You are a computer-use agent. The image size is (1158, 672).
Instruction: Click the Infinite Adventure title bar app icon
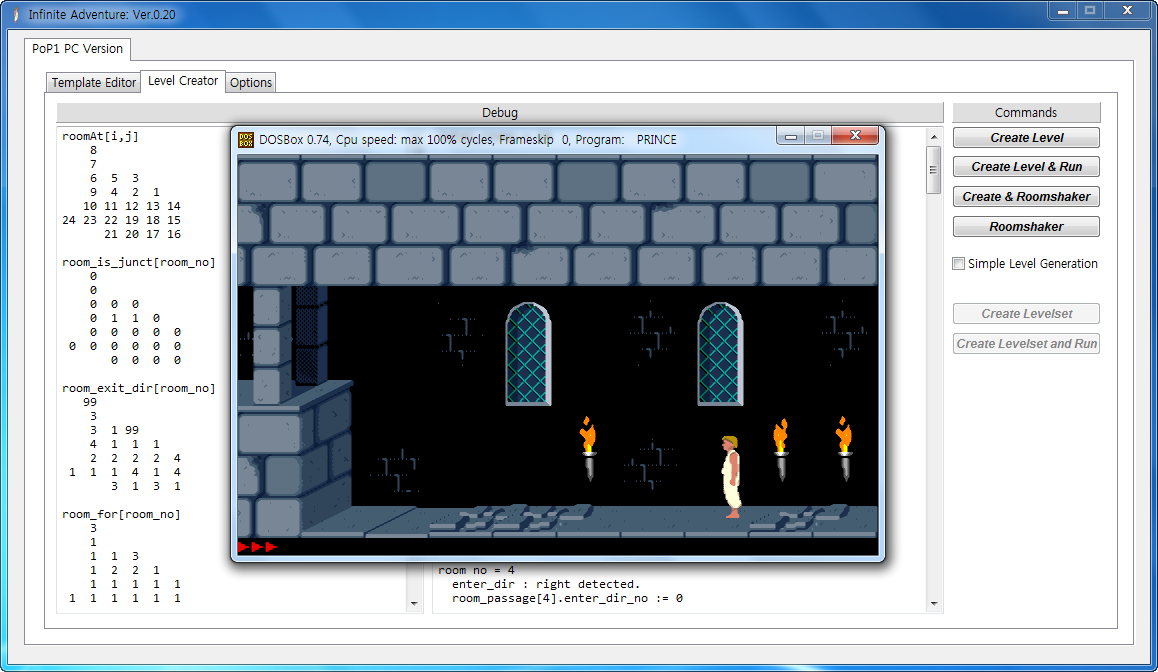click(16, 14)
